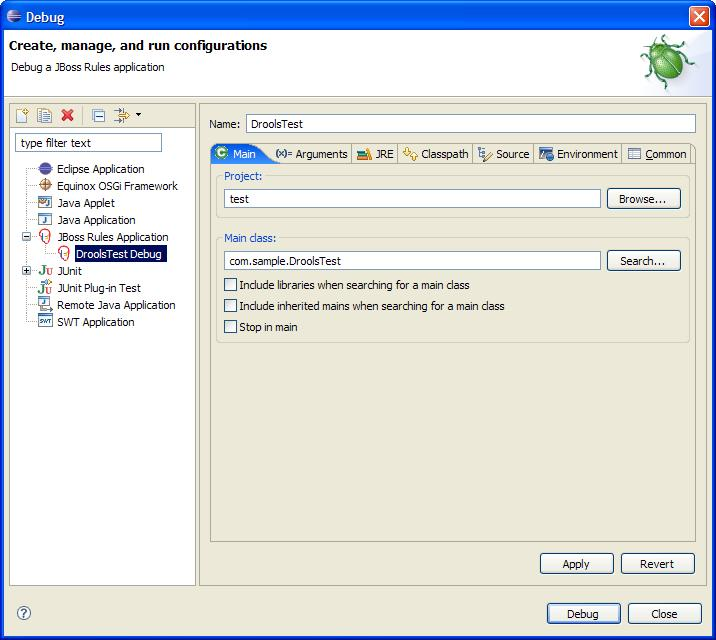
Task: Toggle Include inherited mains checkbox
Action: pos(231,306)
